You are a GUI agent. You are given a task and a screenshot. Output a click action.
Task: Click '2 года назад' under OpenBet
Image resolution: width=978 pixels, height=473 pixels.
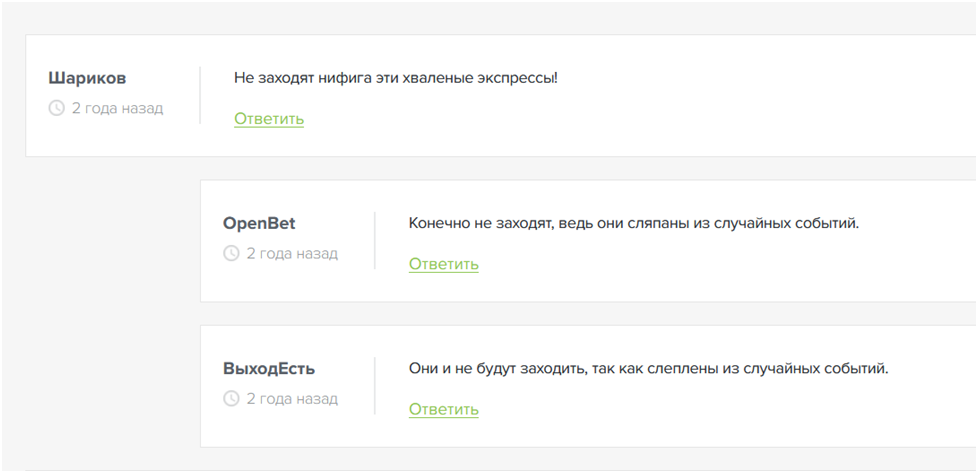292,253
